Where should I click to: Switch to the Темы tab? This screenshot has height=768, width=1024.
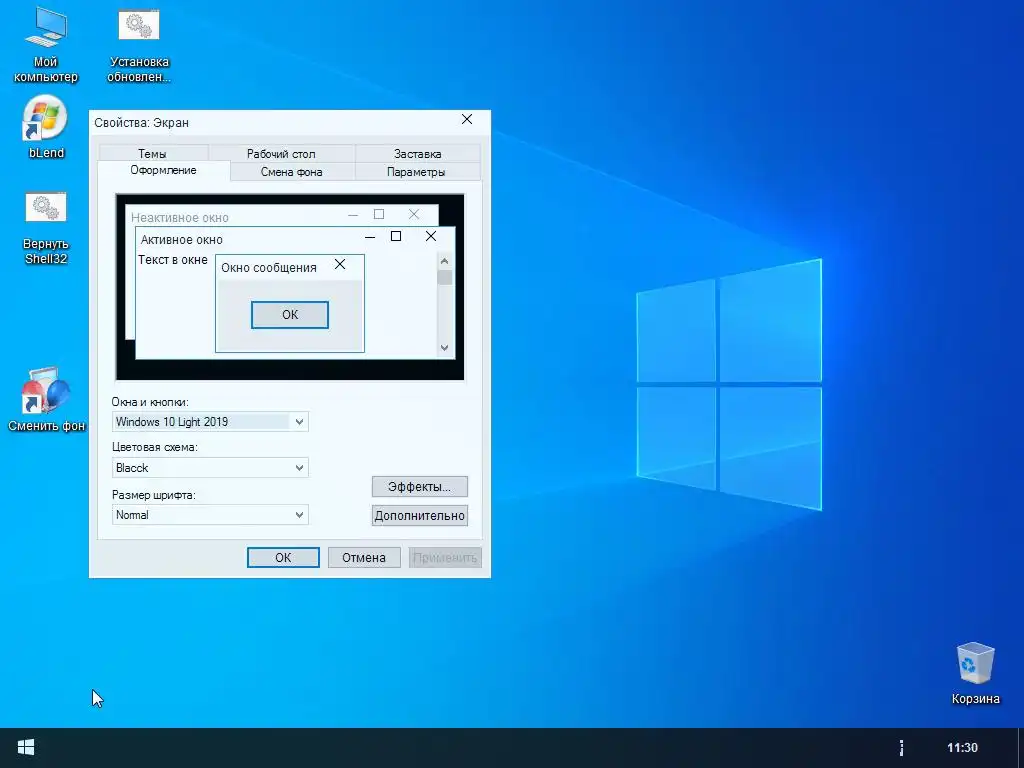pos(152,153)
